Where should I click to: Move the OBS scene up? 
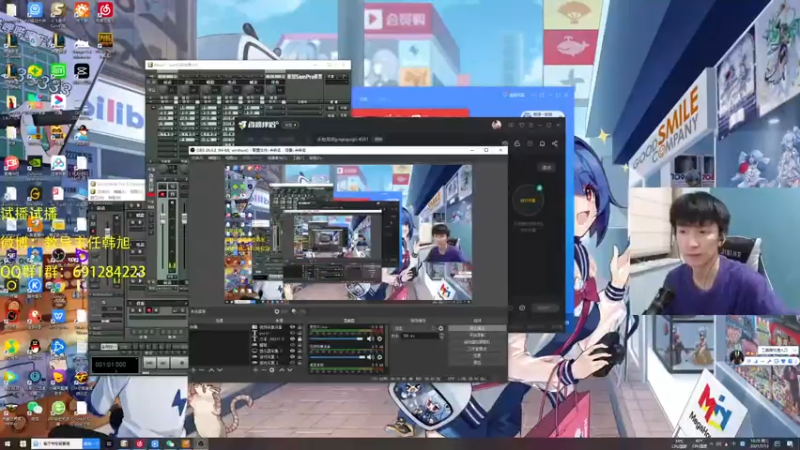click(x=211, y=370)
